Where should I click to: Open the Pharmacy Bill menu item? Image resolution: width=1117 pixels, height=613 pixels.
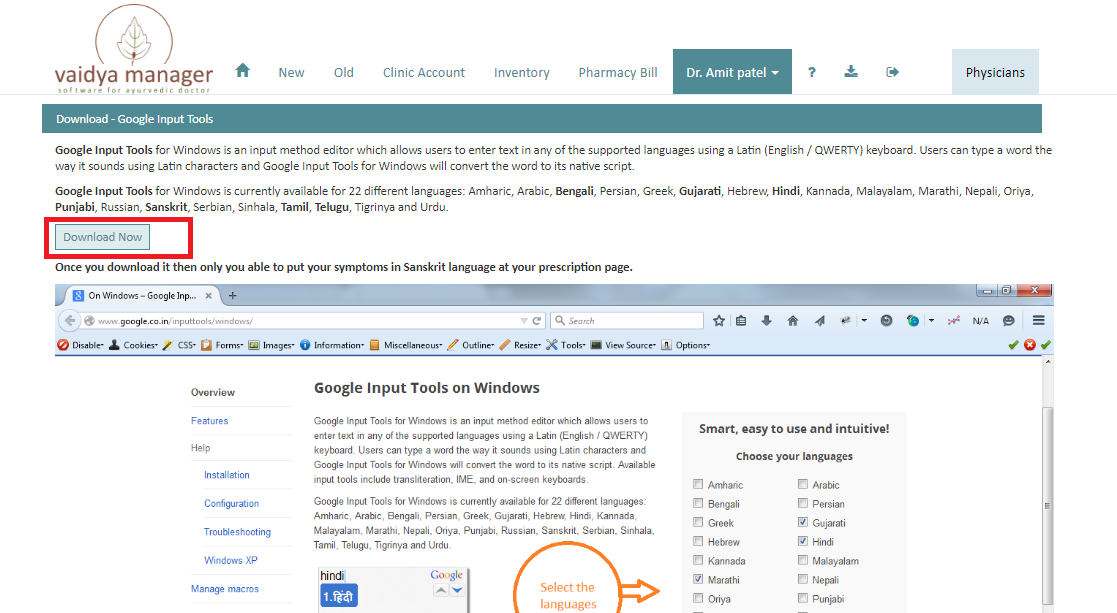coord(618,73)
